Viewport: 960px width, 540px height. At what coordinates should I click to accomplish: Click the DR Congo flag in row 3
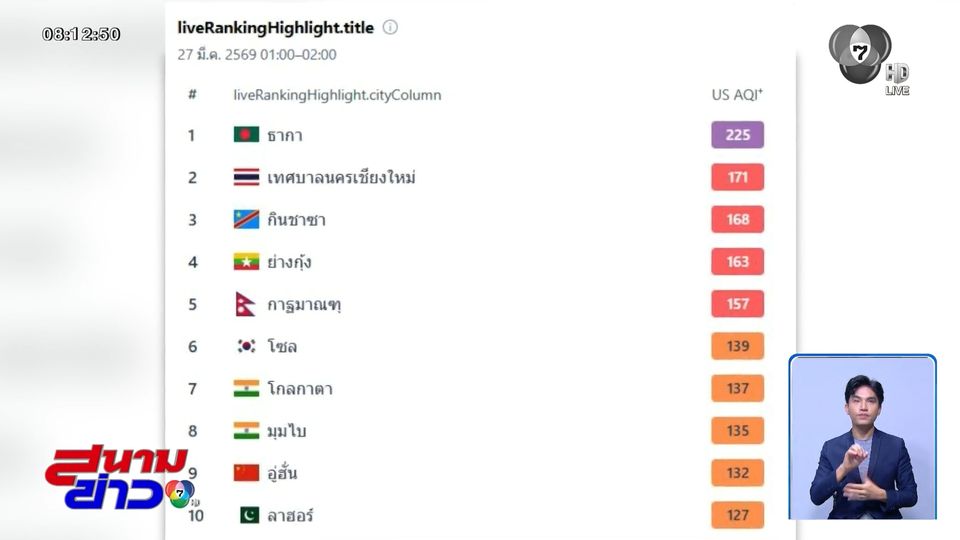[246, 219]
